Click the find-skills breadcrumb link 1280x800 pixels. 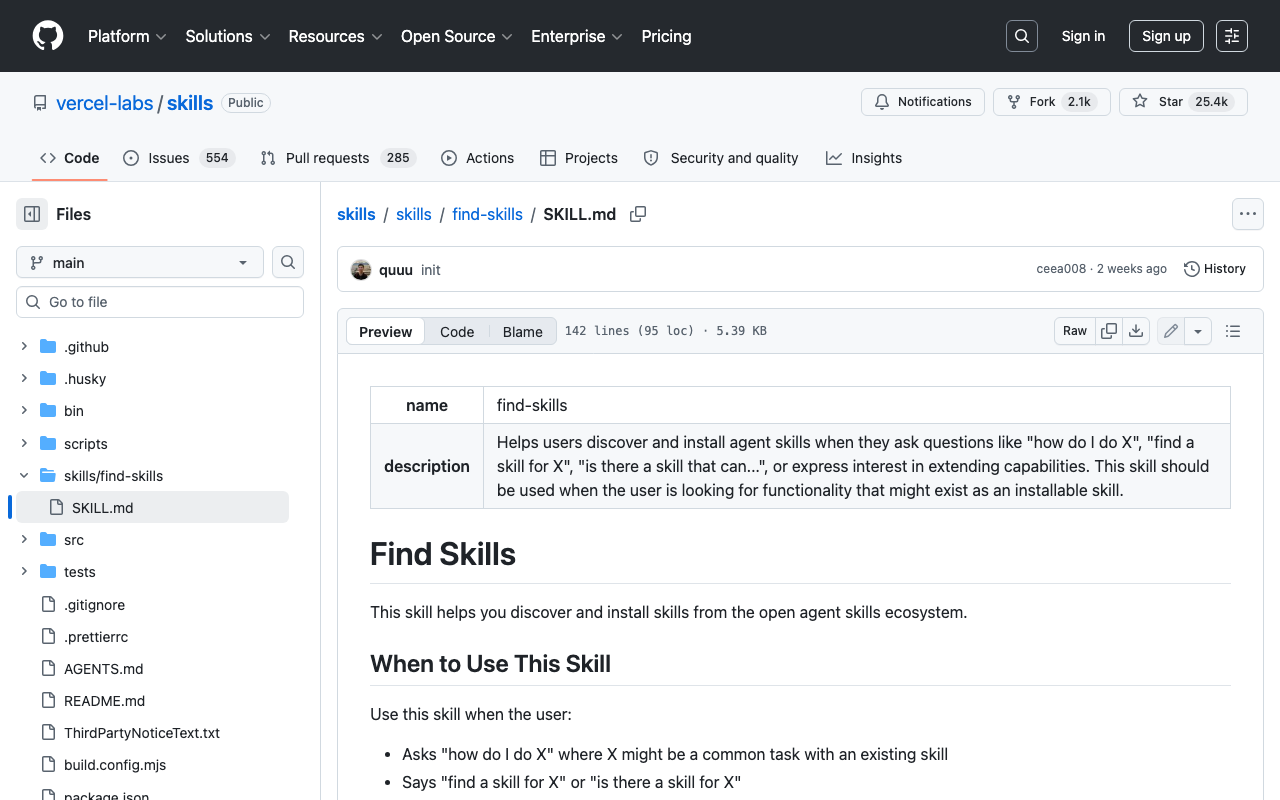point(487,214)
